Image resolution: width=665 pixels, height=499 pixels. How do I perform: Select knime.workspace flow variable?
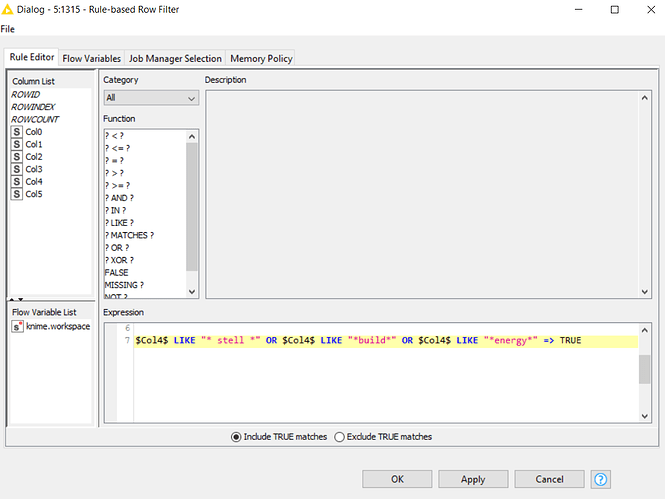[x=58, y=326]
